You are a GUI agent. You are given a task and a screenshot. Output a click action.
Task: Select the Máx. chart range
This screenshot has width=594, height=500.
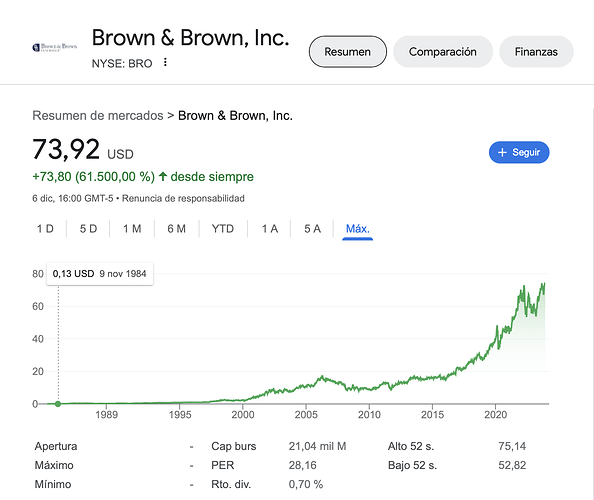(x=358, y=229)
